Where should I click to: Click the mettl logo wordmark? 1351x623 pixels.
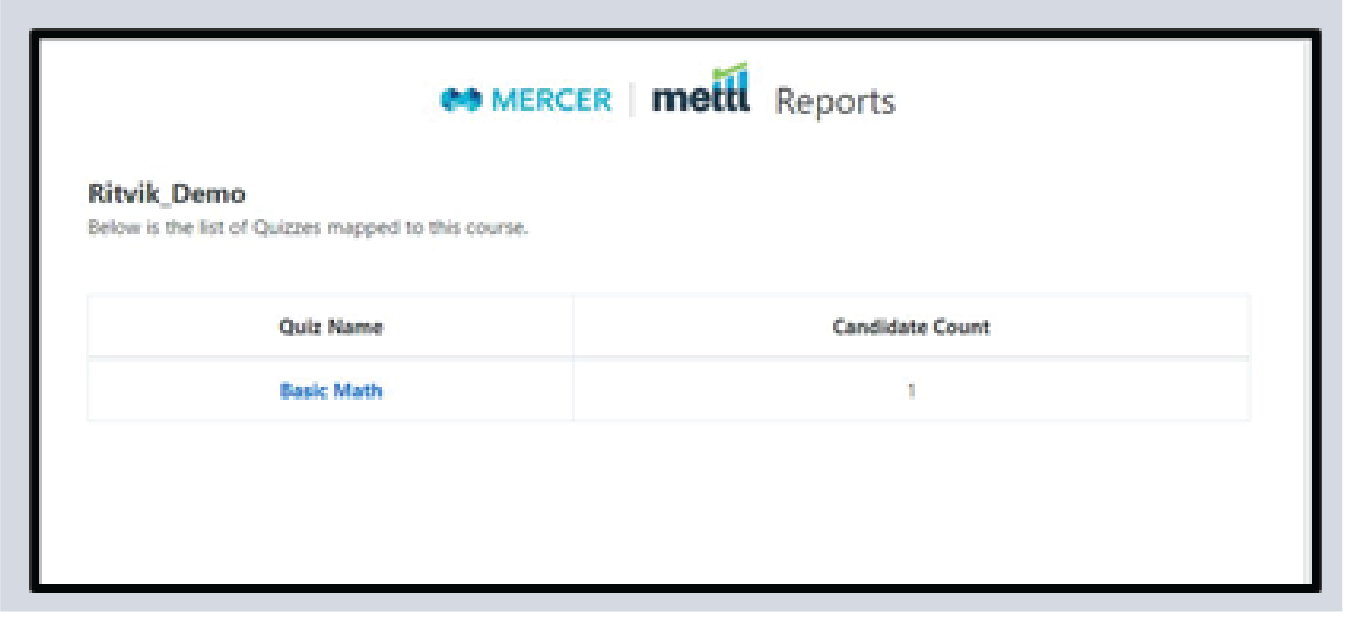tap(699, 98)
